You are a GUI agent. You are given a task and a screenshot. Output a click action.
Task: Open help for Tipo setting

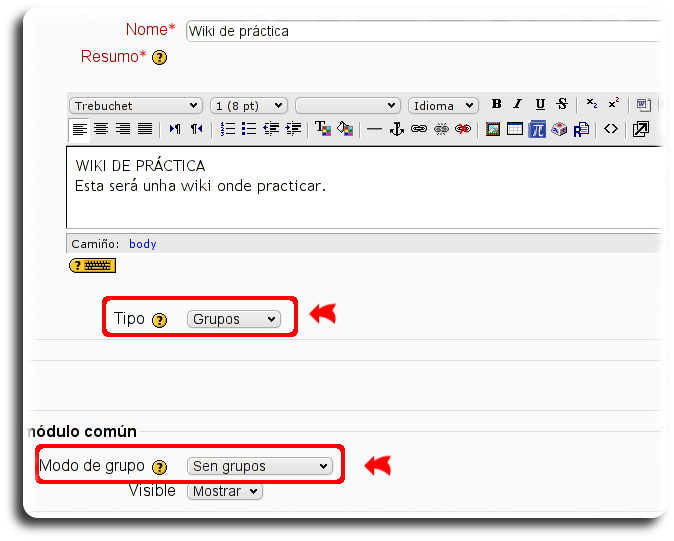tap(159, 320)
